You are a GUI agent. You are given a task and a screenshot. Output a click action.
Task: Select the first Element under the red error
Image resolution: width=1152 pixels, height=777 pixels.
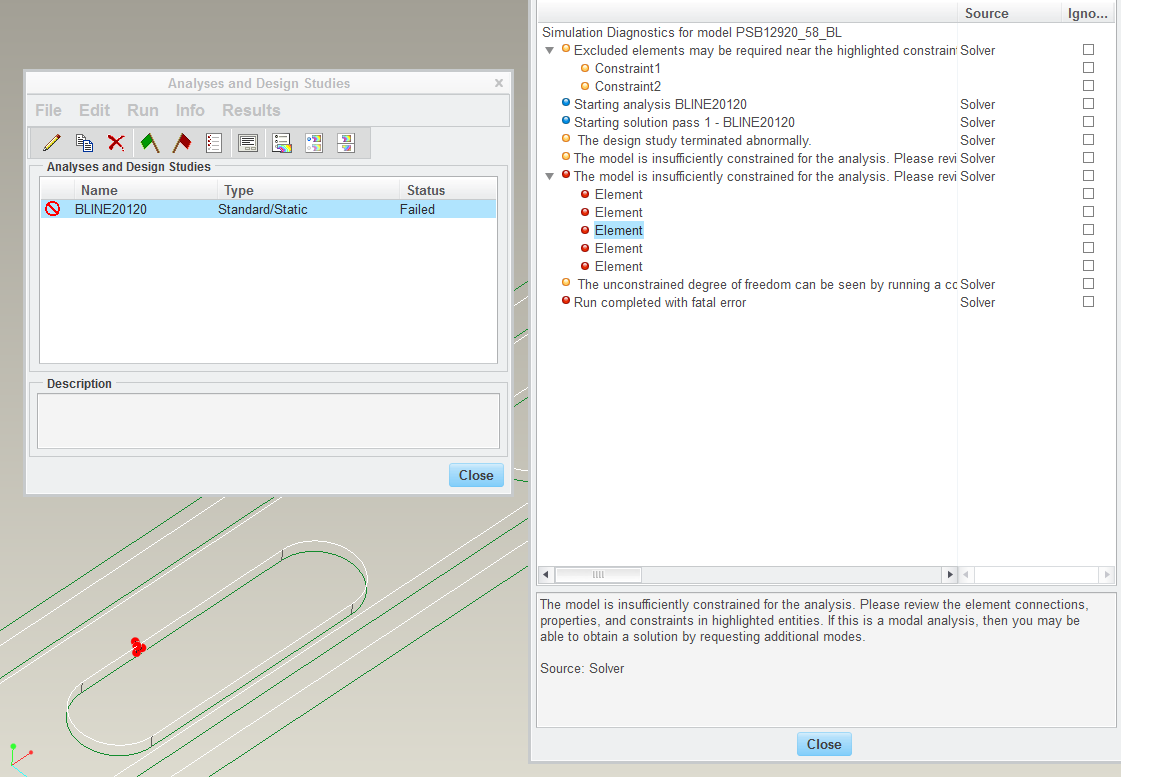pyautogui.click(x=619, y=194)
